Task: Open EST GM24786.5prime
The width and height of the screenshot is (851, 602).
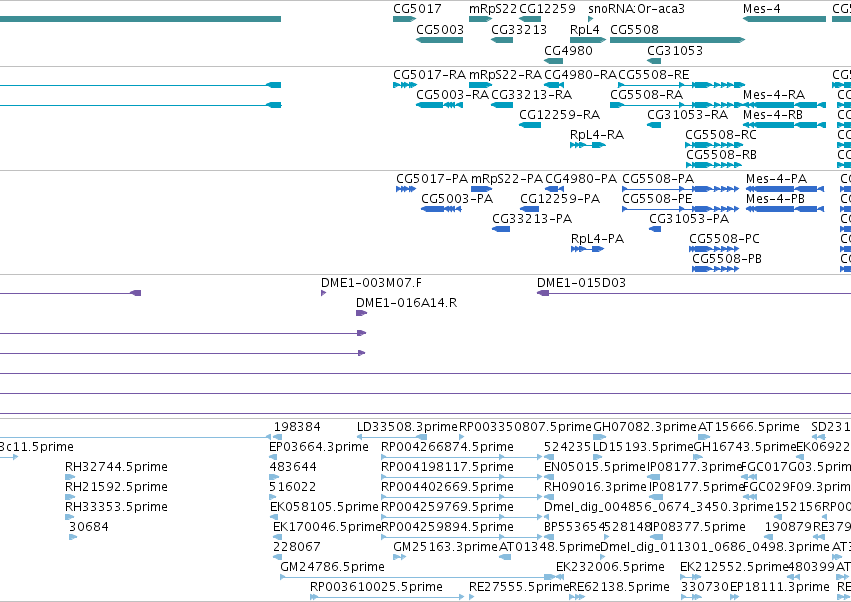Action: [x=332, y=567]
